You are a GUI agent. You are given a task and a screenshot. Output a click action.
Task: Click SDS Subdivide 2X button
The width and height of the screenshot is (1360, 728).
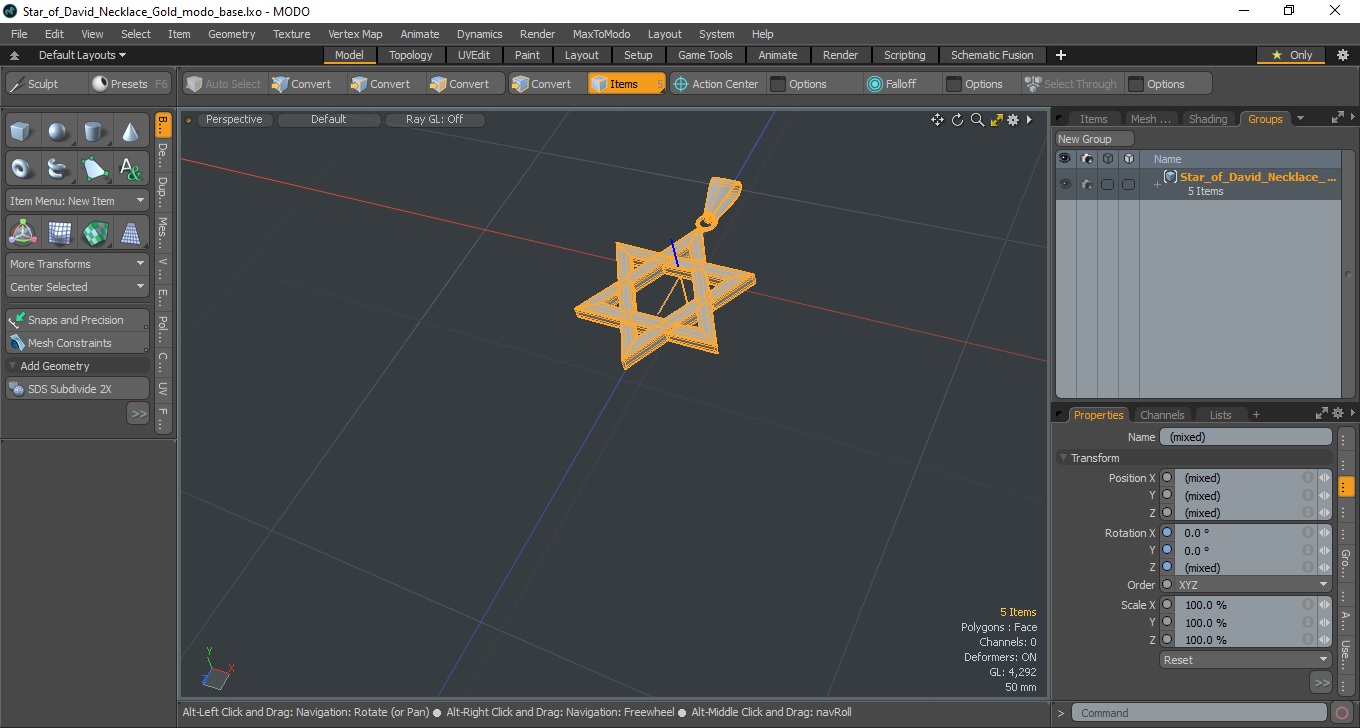(x=77, y=388)
